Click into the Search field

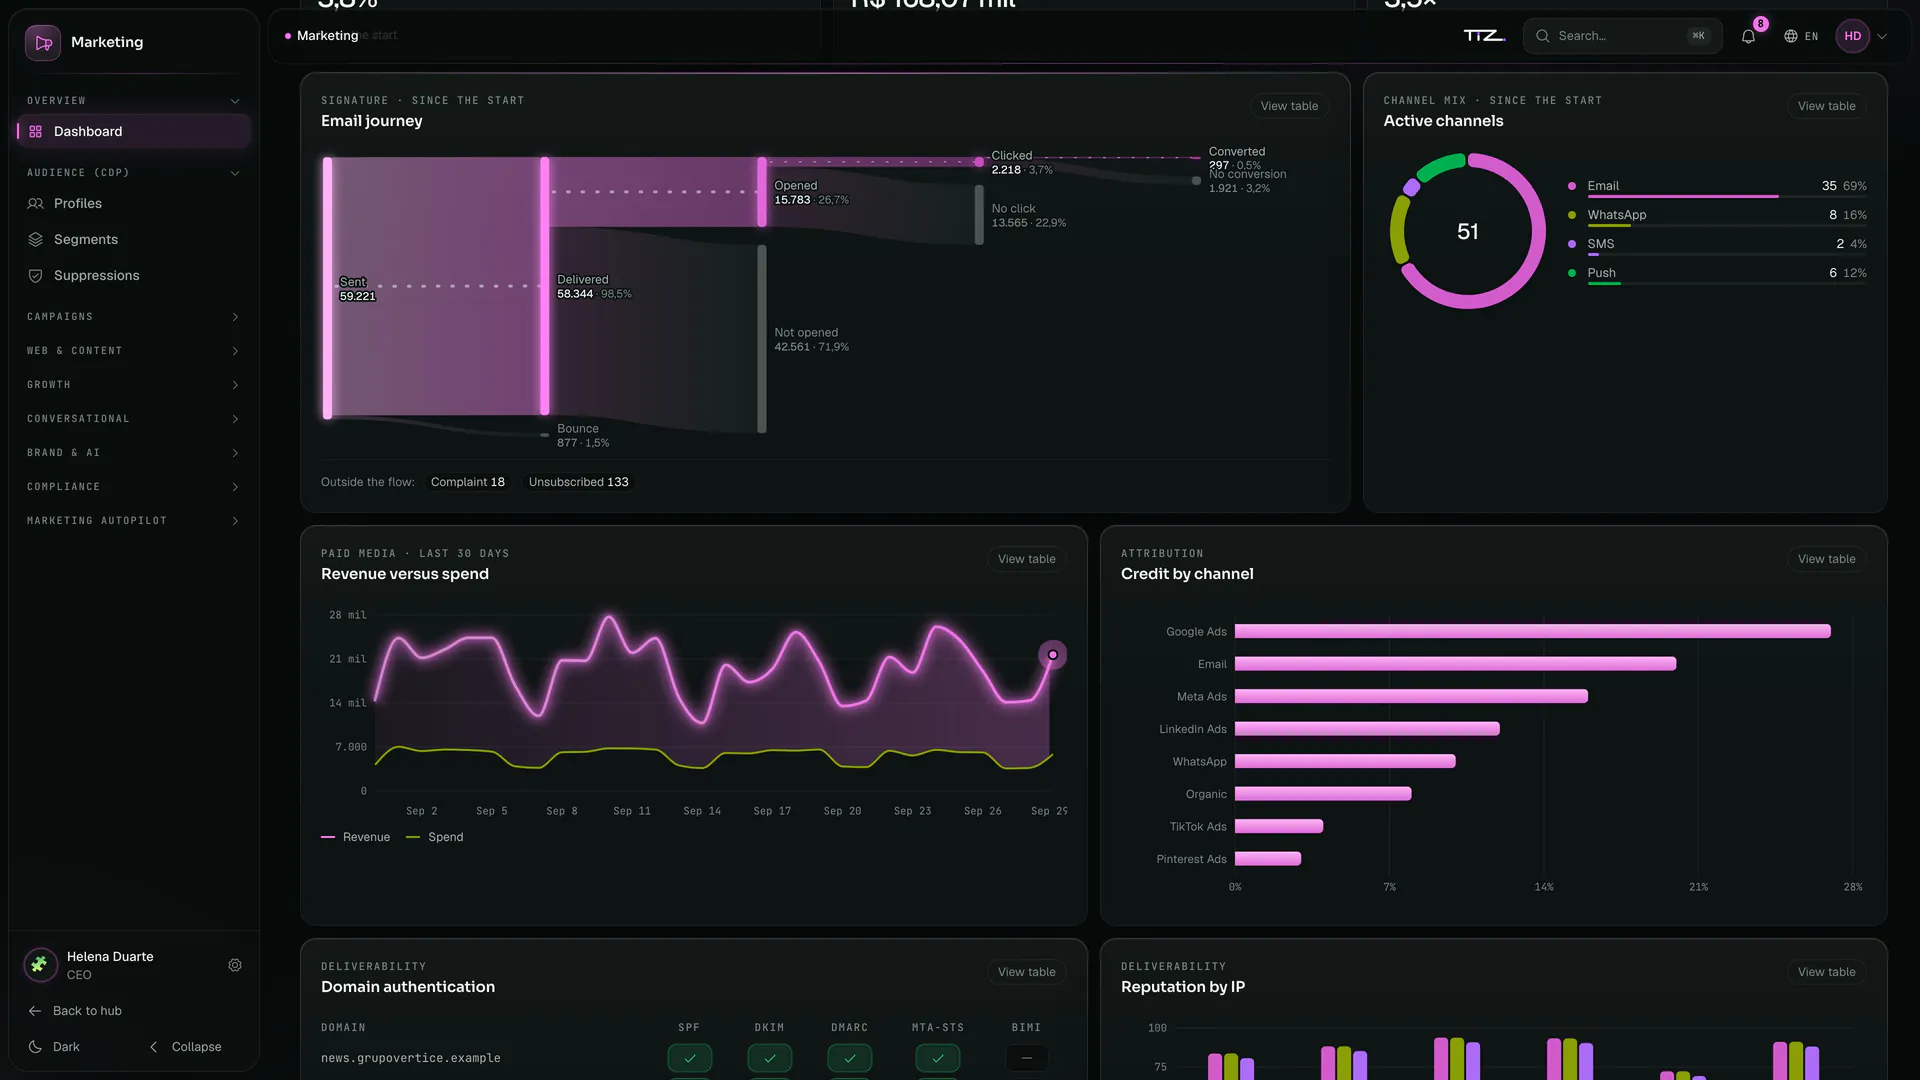1622,36
